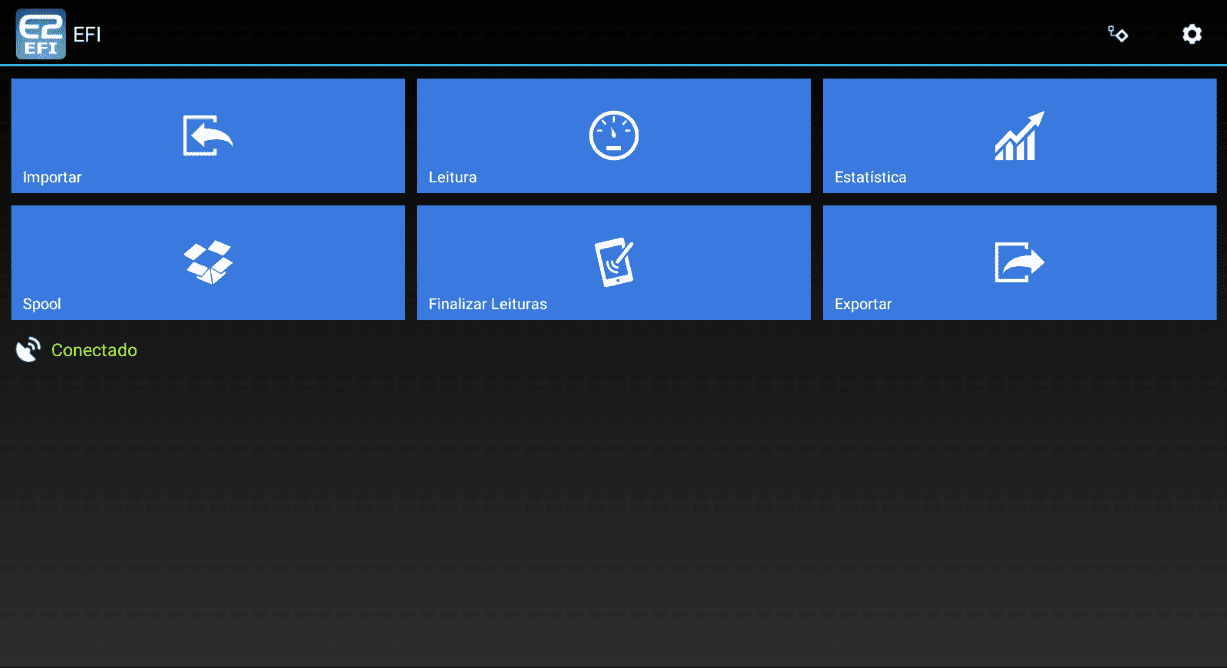Tap the Leitura gauge icon
The width and height of the screenshot is (1227, 668).
click(x=613, y=136)
